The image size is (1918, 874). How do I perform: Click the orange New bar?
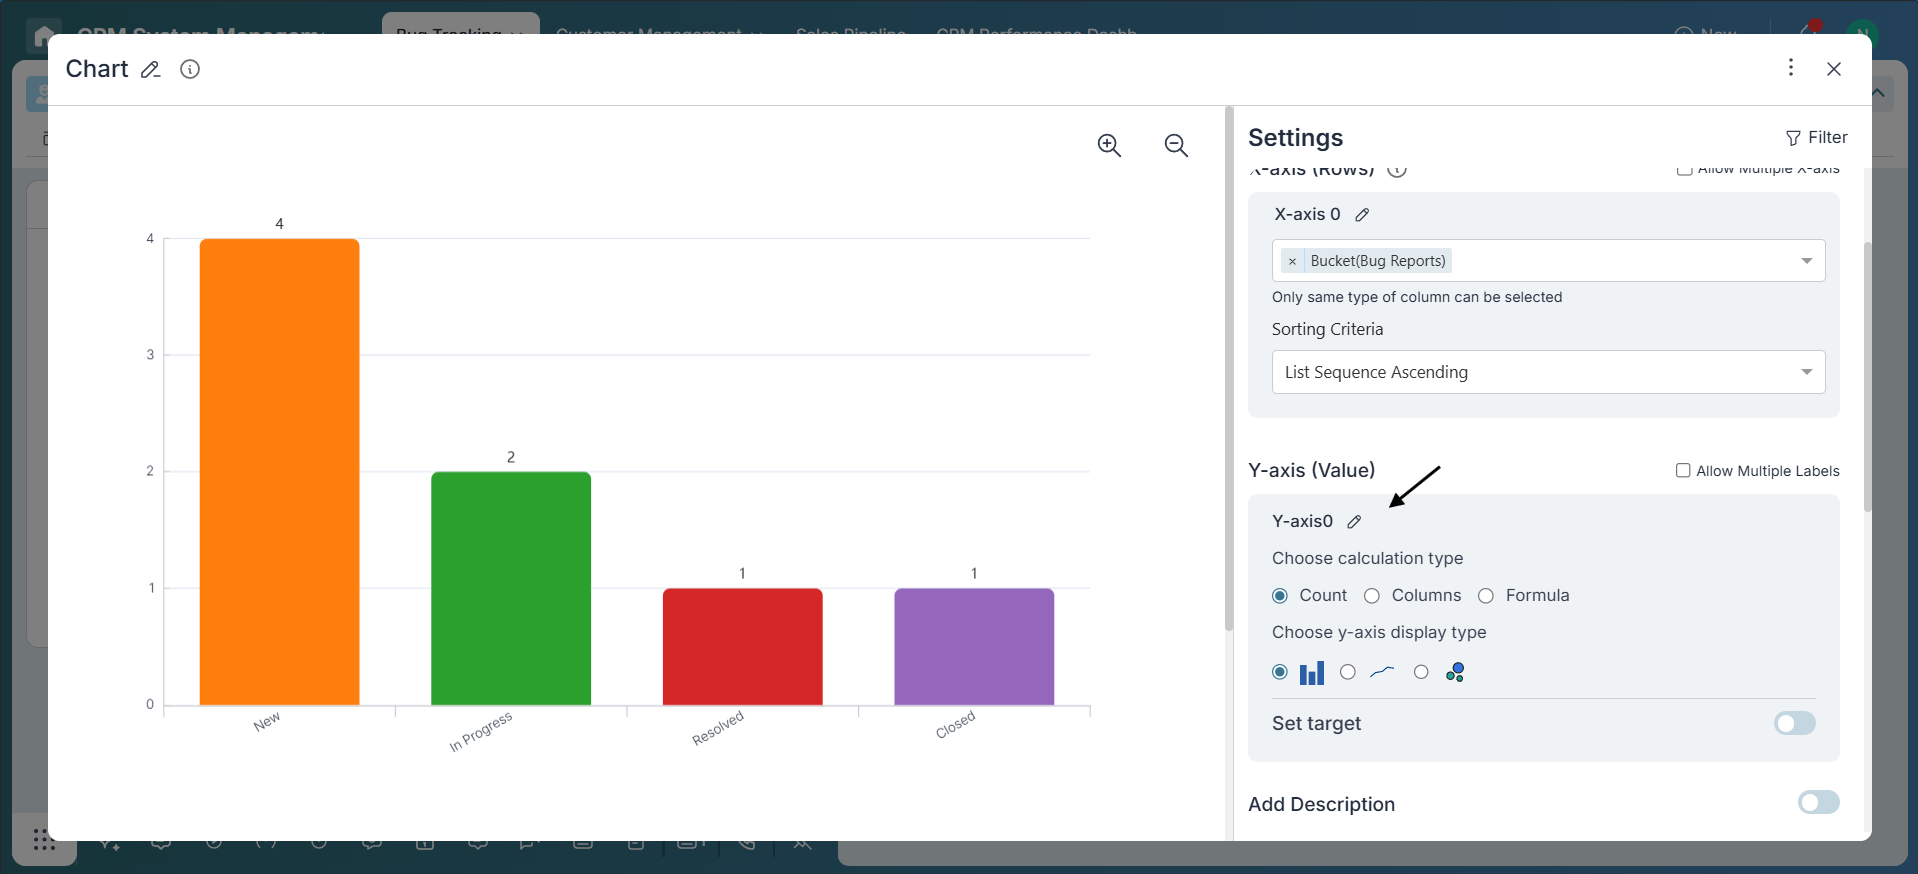(x=279, y=472)
